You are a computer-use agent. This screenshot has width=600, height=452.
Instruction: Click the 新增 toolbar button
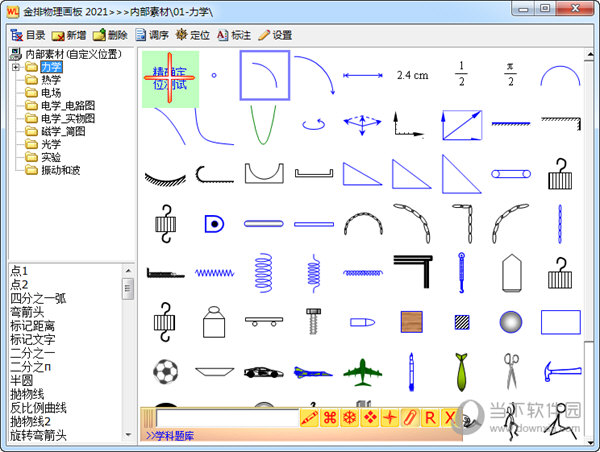pyautogui.click(x=69, y=35)
